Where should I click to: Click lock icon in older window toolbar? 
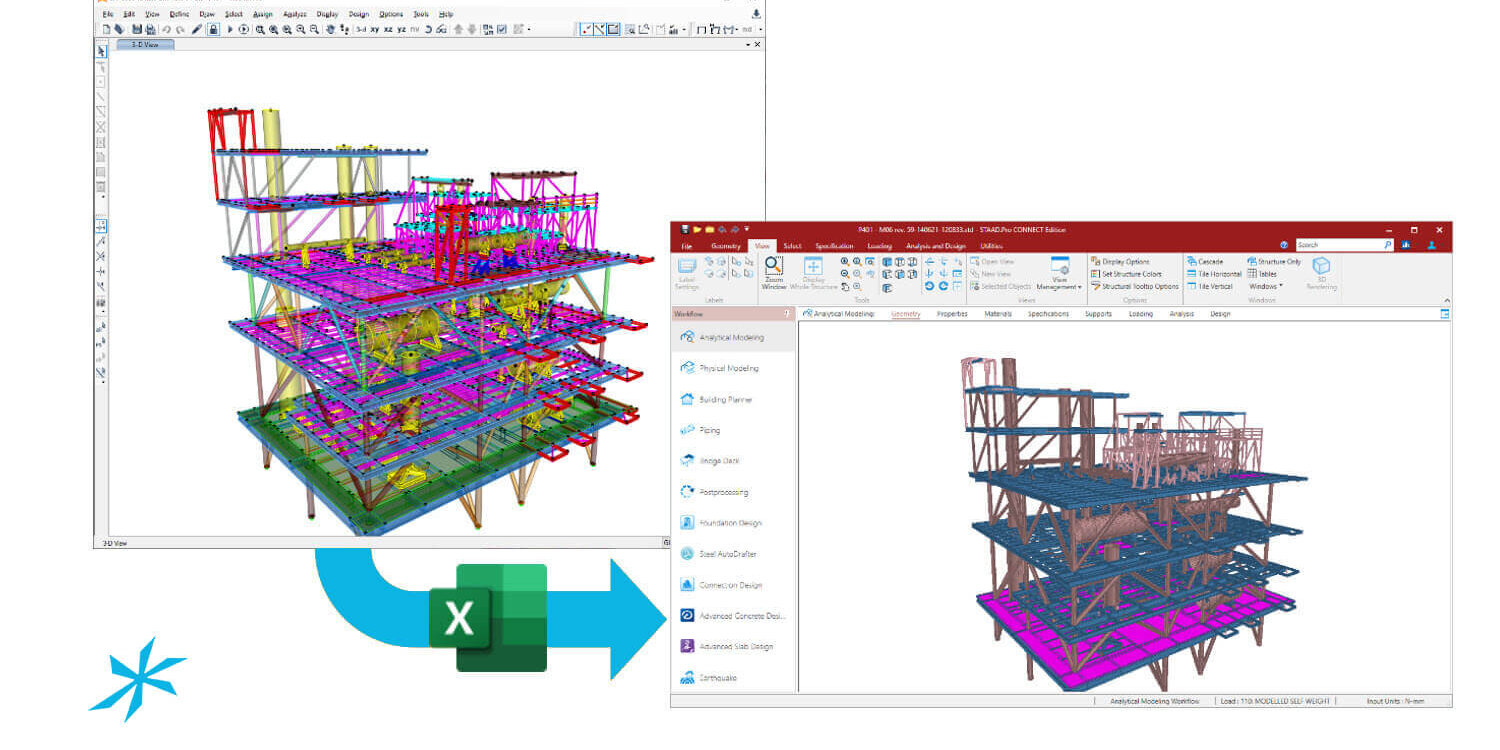[x=213, y=29]
